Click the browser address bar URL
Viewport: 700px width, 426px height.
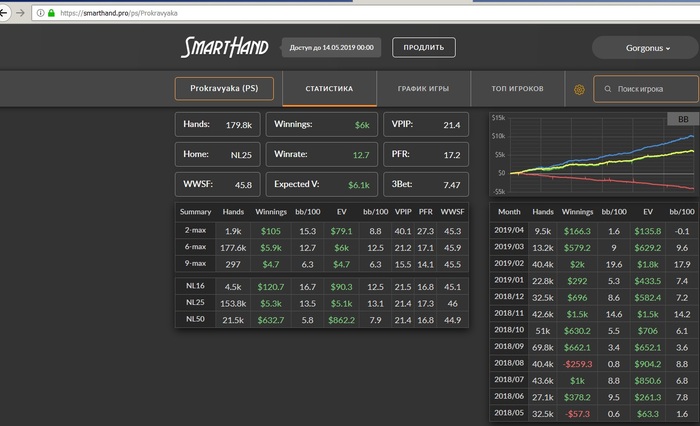click(x=119, y=13)
